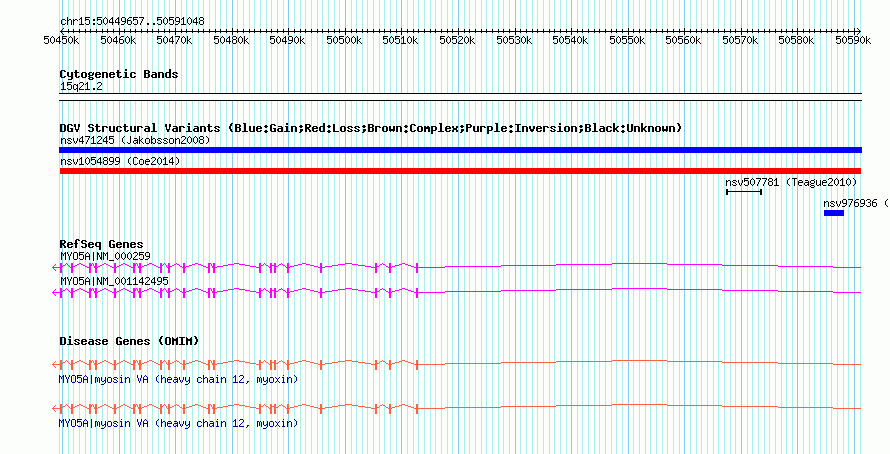Open variant nsv1054899 (Coe2014) label
Screen dimensions: 890x454
[120, 162]
